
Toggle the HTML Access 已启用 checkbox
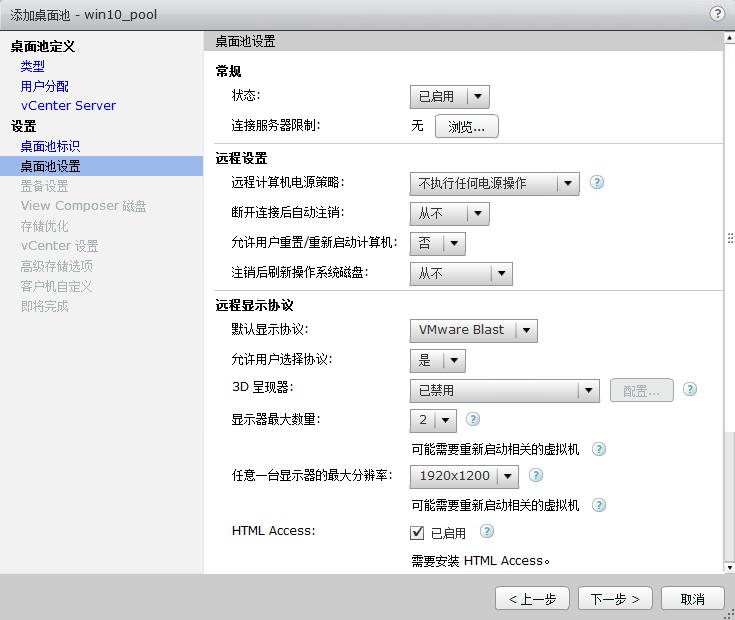pyautogui.click(x=417, y=533)
